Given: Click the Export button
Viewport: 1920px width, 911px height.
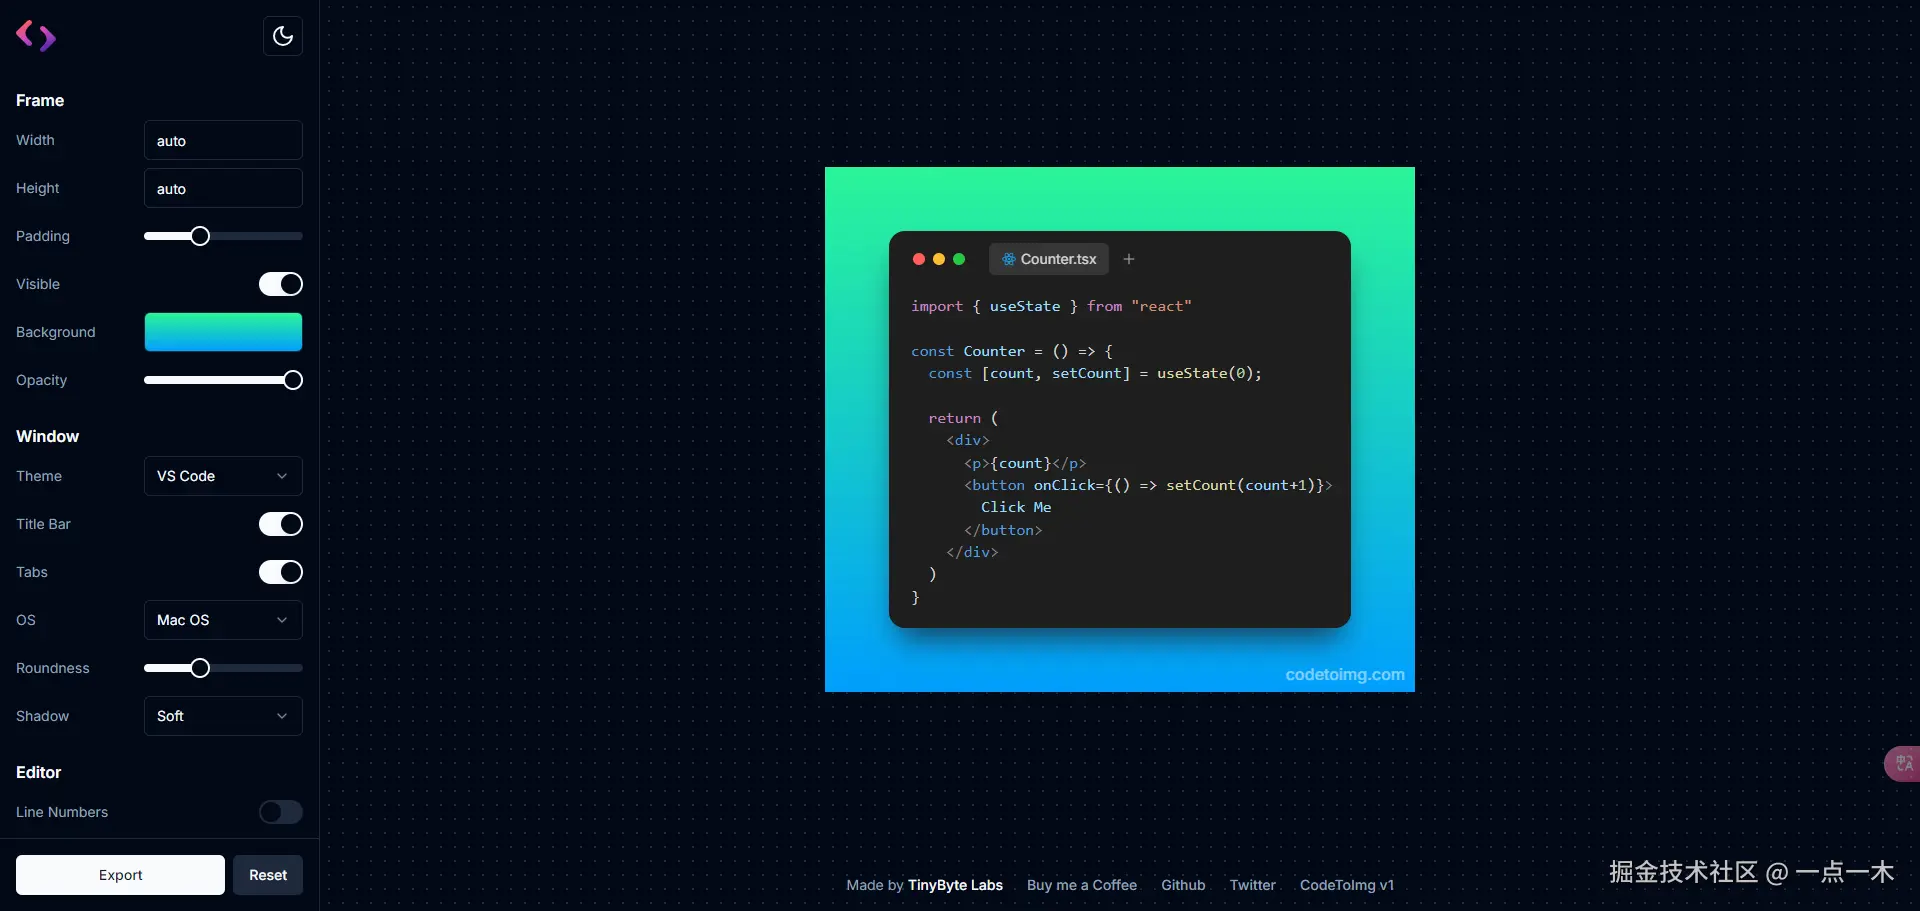Looking at the screenshot, I should point(120,874).
